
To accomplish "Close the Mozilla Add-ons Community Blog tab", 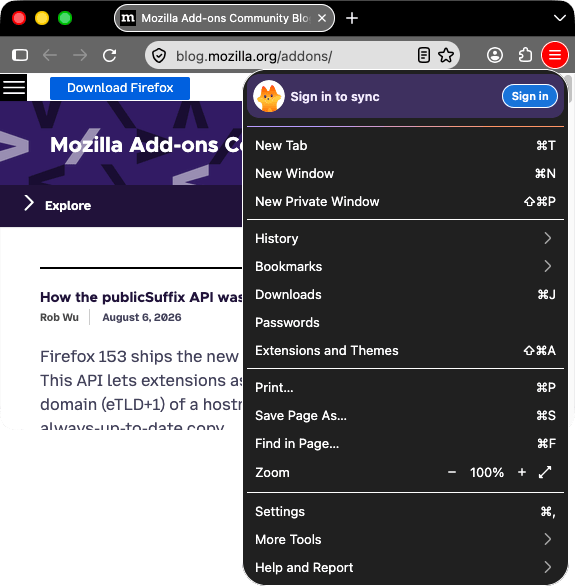I will tap(322, 18).
